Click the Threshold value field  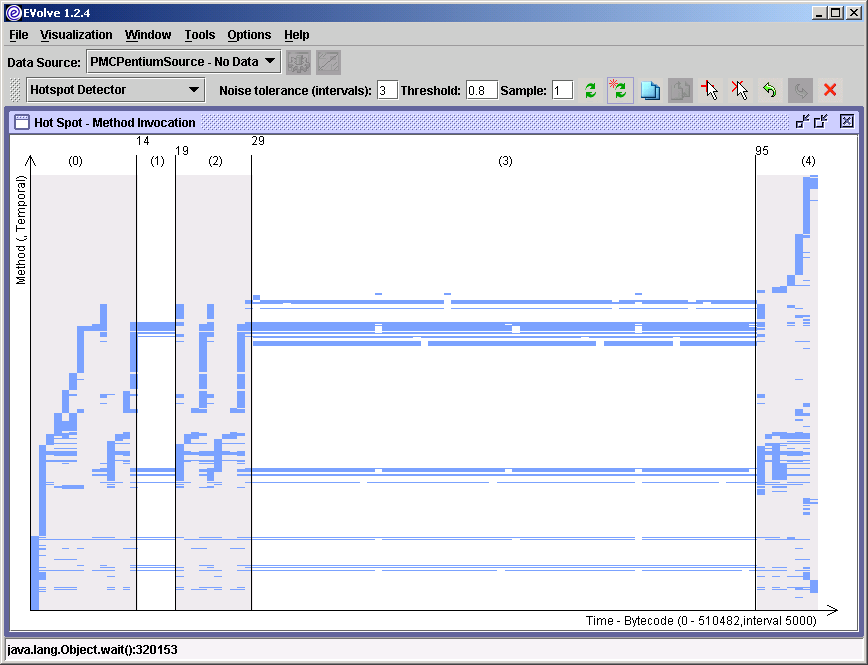point(481,90)
